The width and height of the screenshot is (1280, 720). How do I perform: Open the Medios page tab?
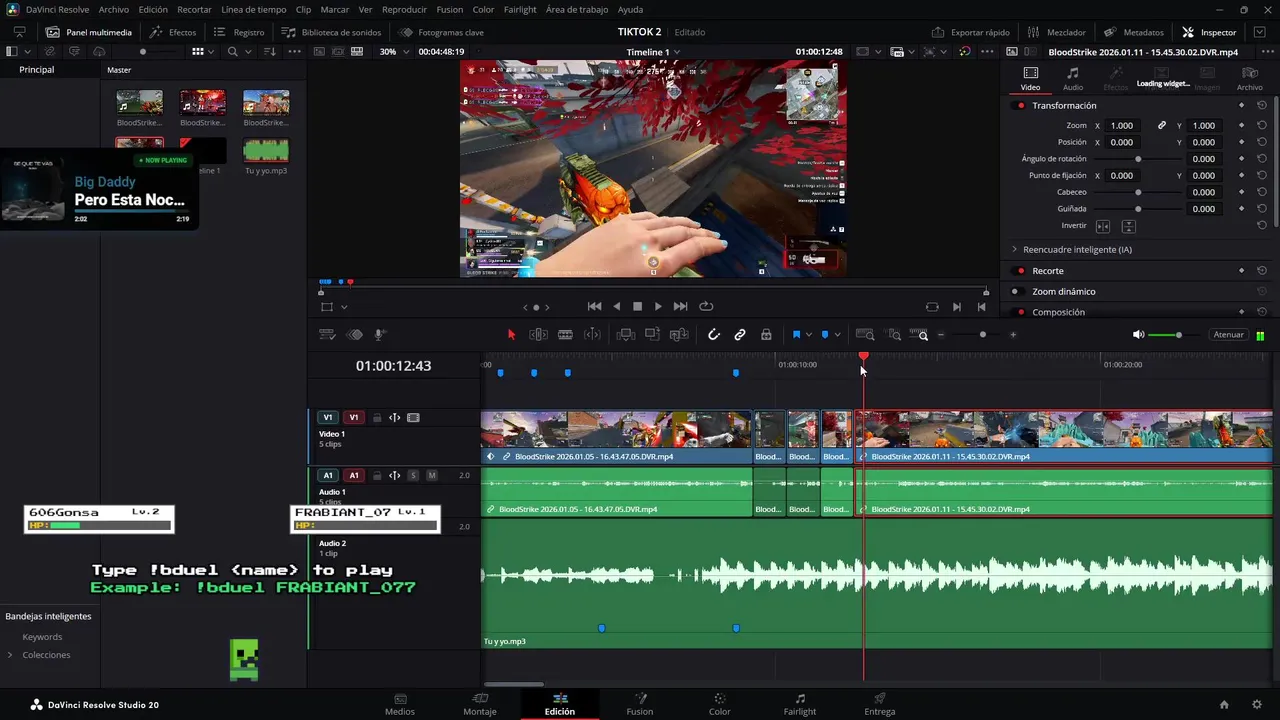[x=400, y=704]
